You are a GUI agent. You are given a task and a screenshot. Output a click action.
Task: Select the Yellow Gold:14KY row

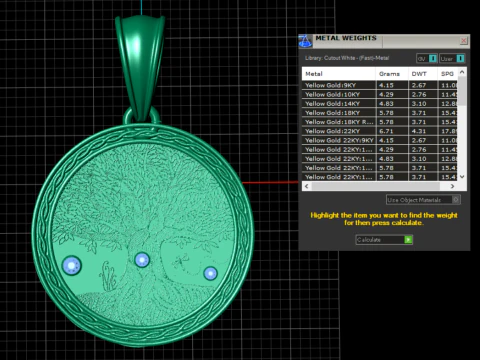[380, 104]
